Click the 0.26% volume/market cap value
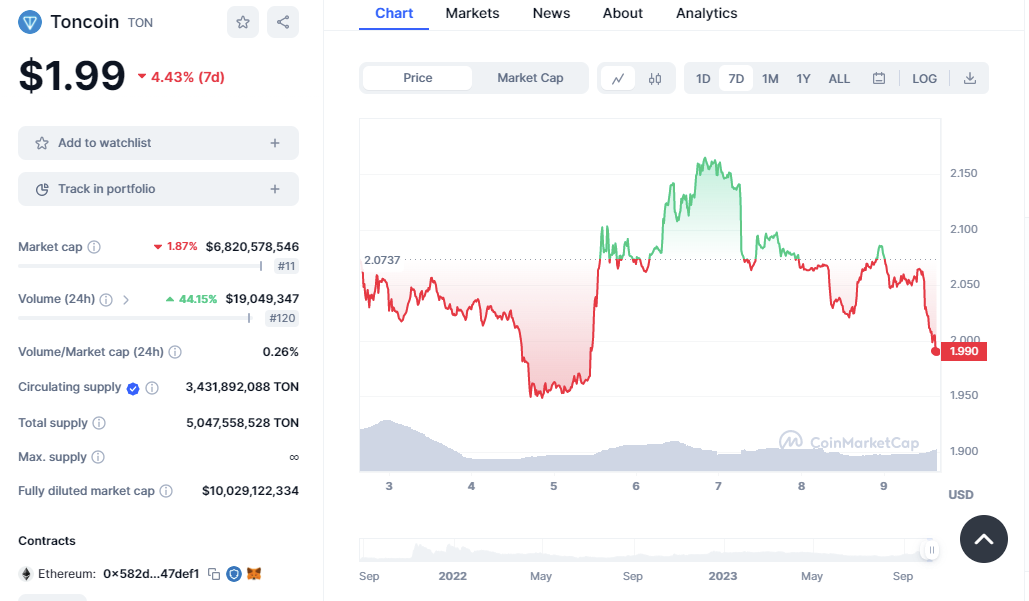 [280, 352]
